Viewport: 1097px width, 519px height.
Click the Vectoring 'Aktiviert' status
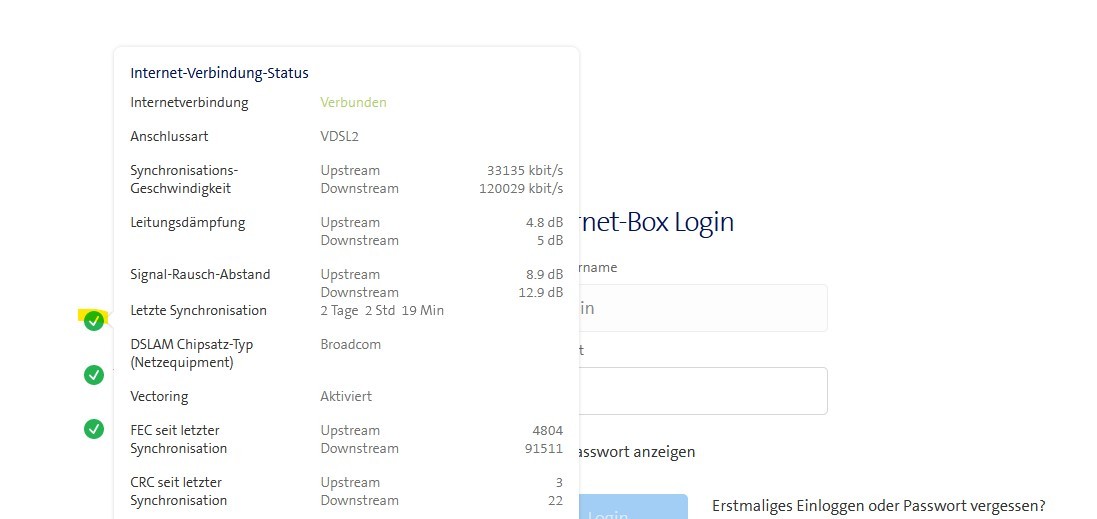(346, 396)
